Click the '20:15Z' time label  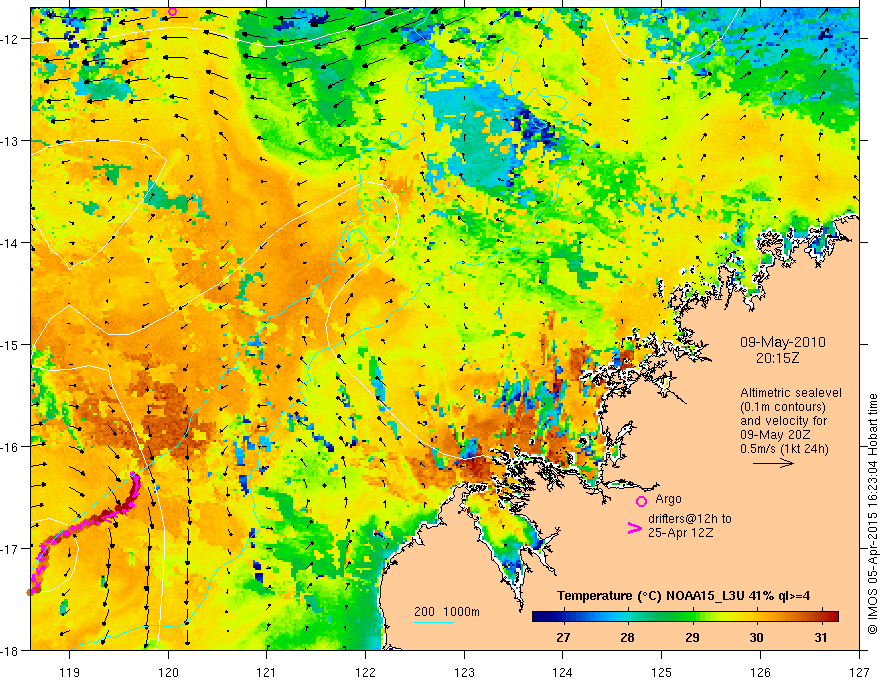777,357
